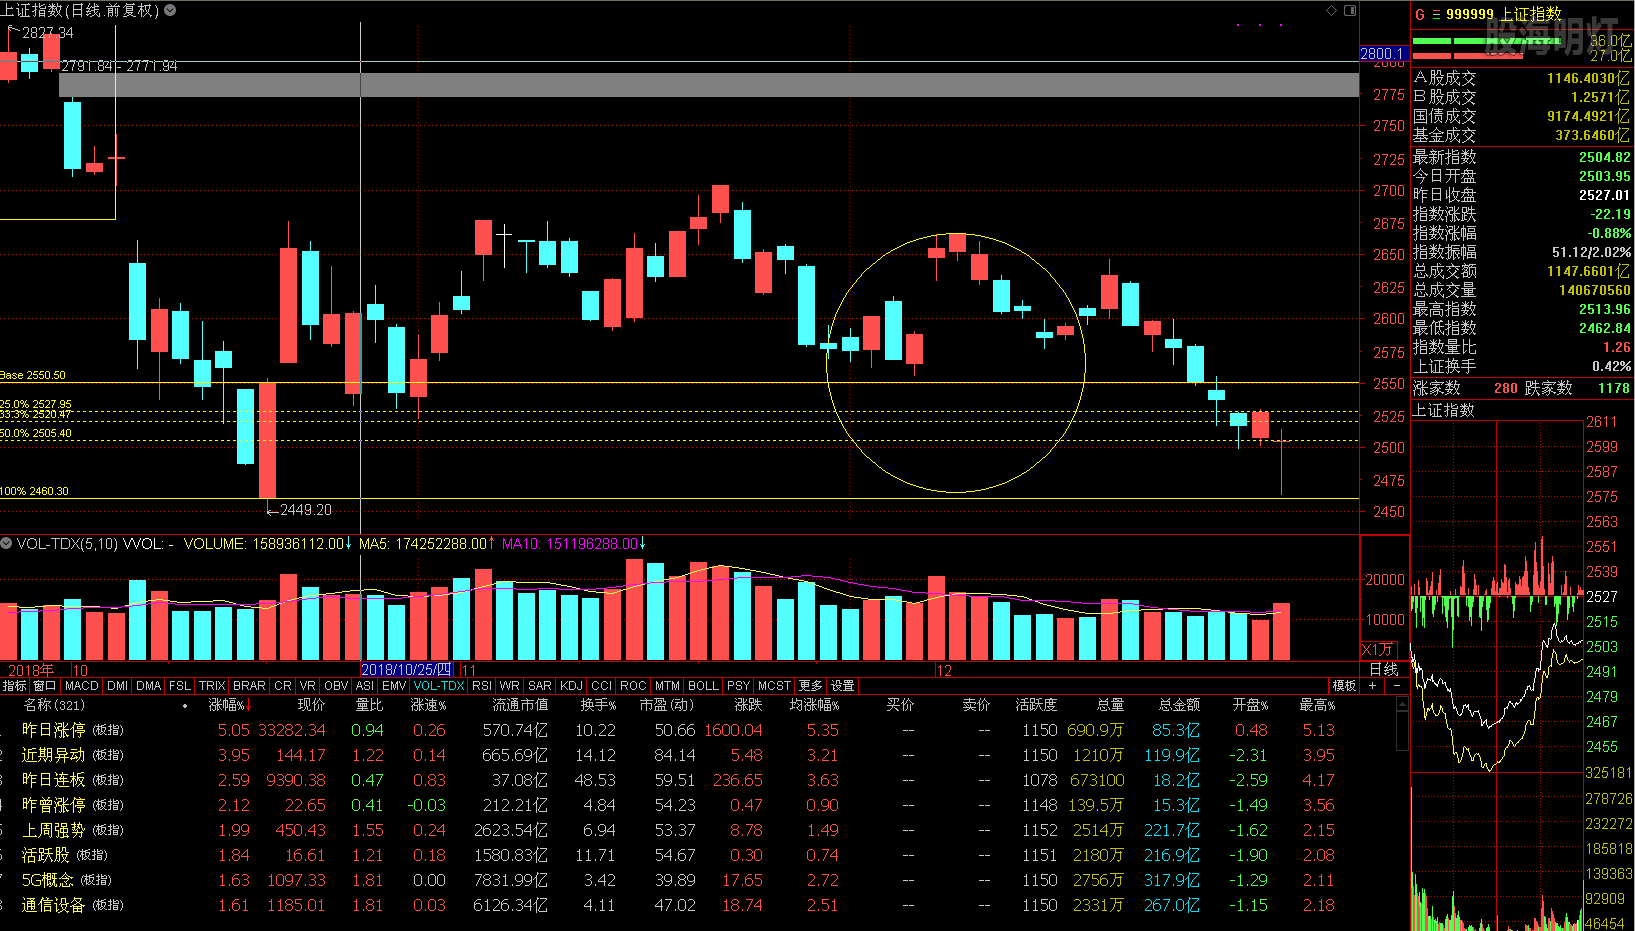Switch to the VR indicator

[307, 686]
